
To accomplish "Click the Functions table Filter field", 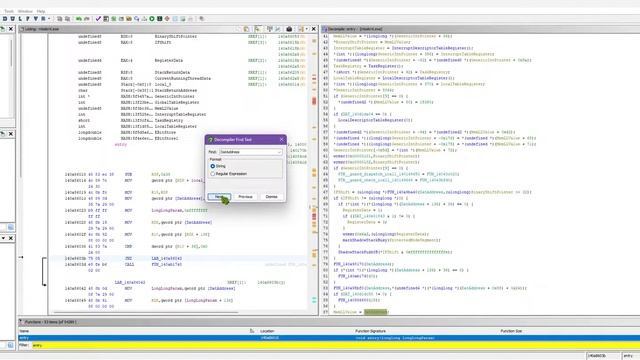I will tap(335, 345).
